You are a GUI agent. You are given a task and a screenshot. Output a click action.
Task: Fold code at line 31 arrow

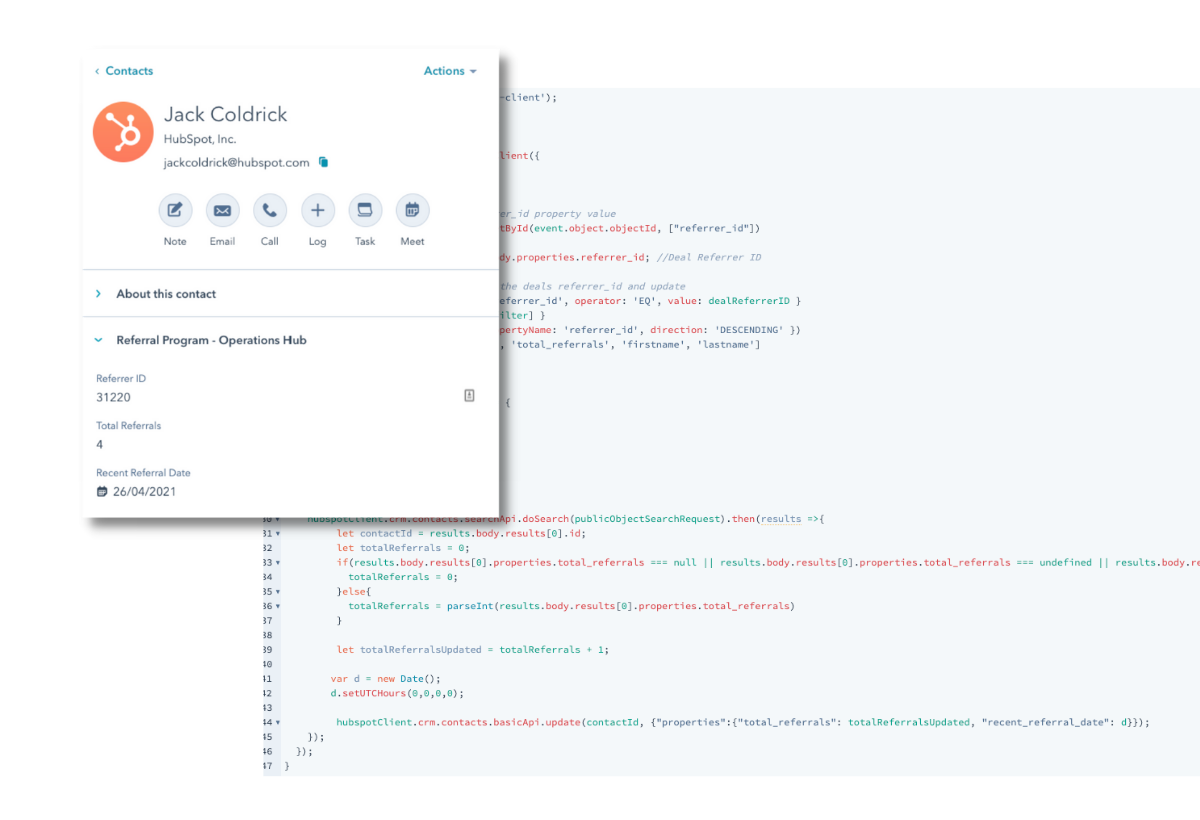click(x=278, y=534)
